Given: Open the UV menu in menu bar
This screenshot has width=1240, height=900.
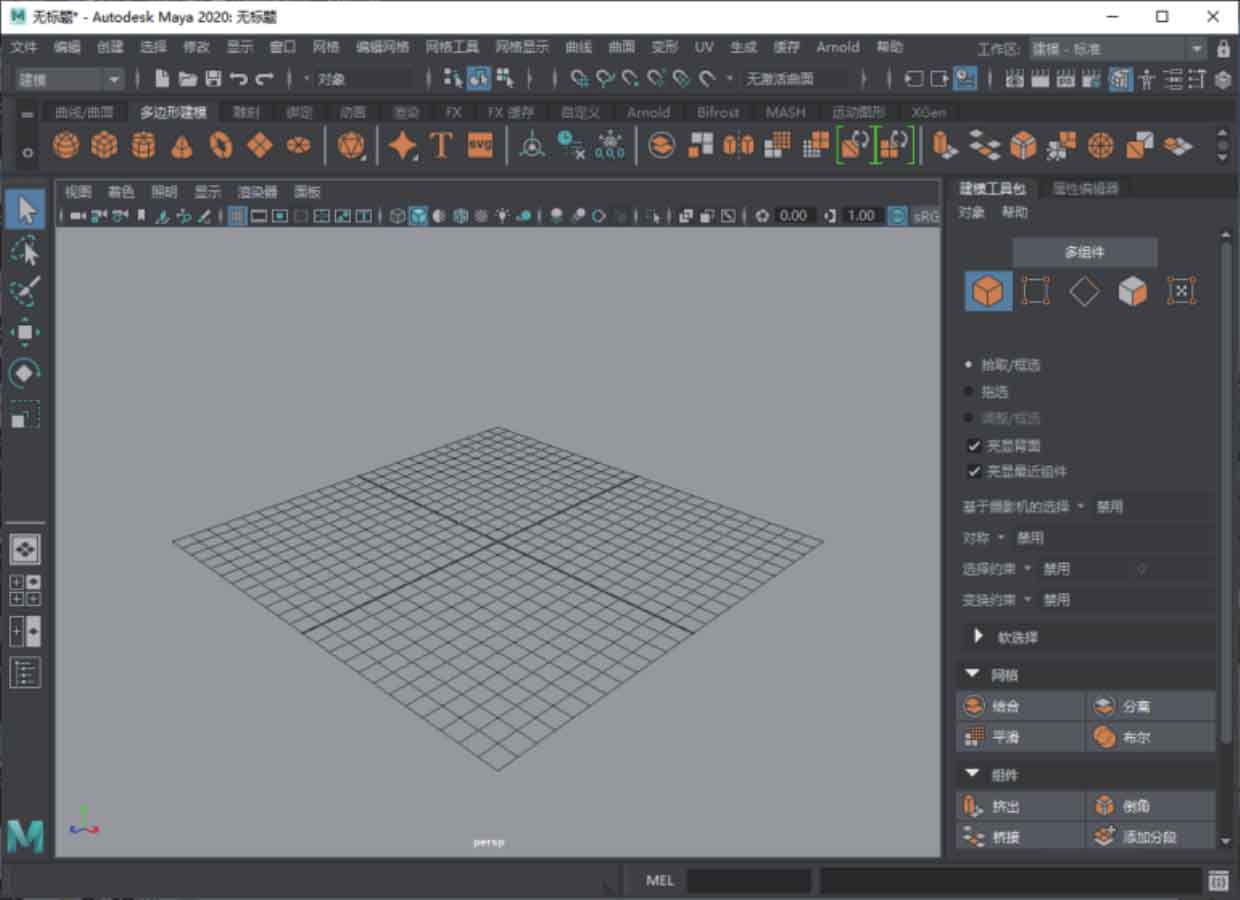Looking at the screenshot, I should point(704,47).
